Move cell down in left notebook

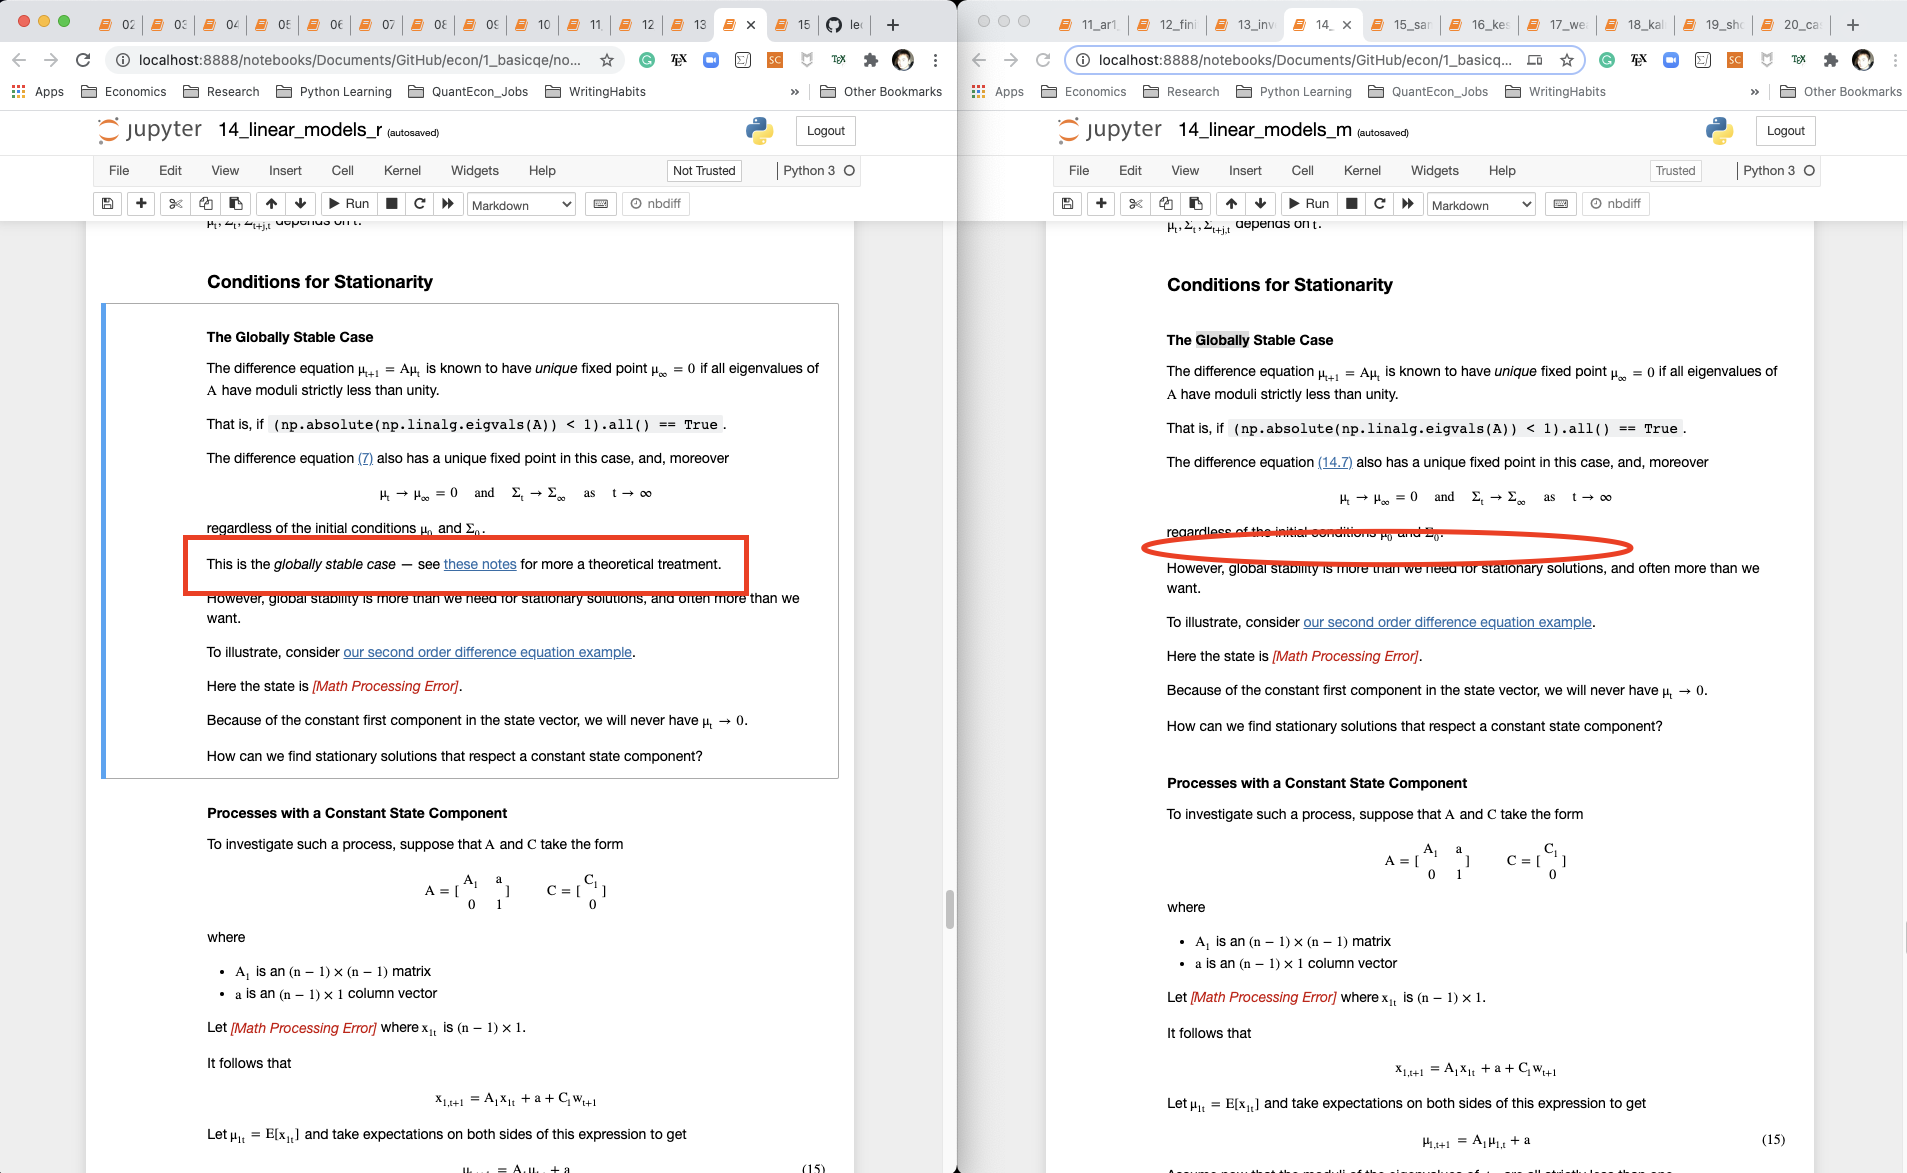pos(300,204)
